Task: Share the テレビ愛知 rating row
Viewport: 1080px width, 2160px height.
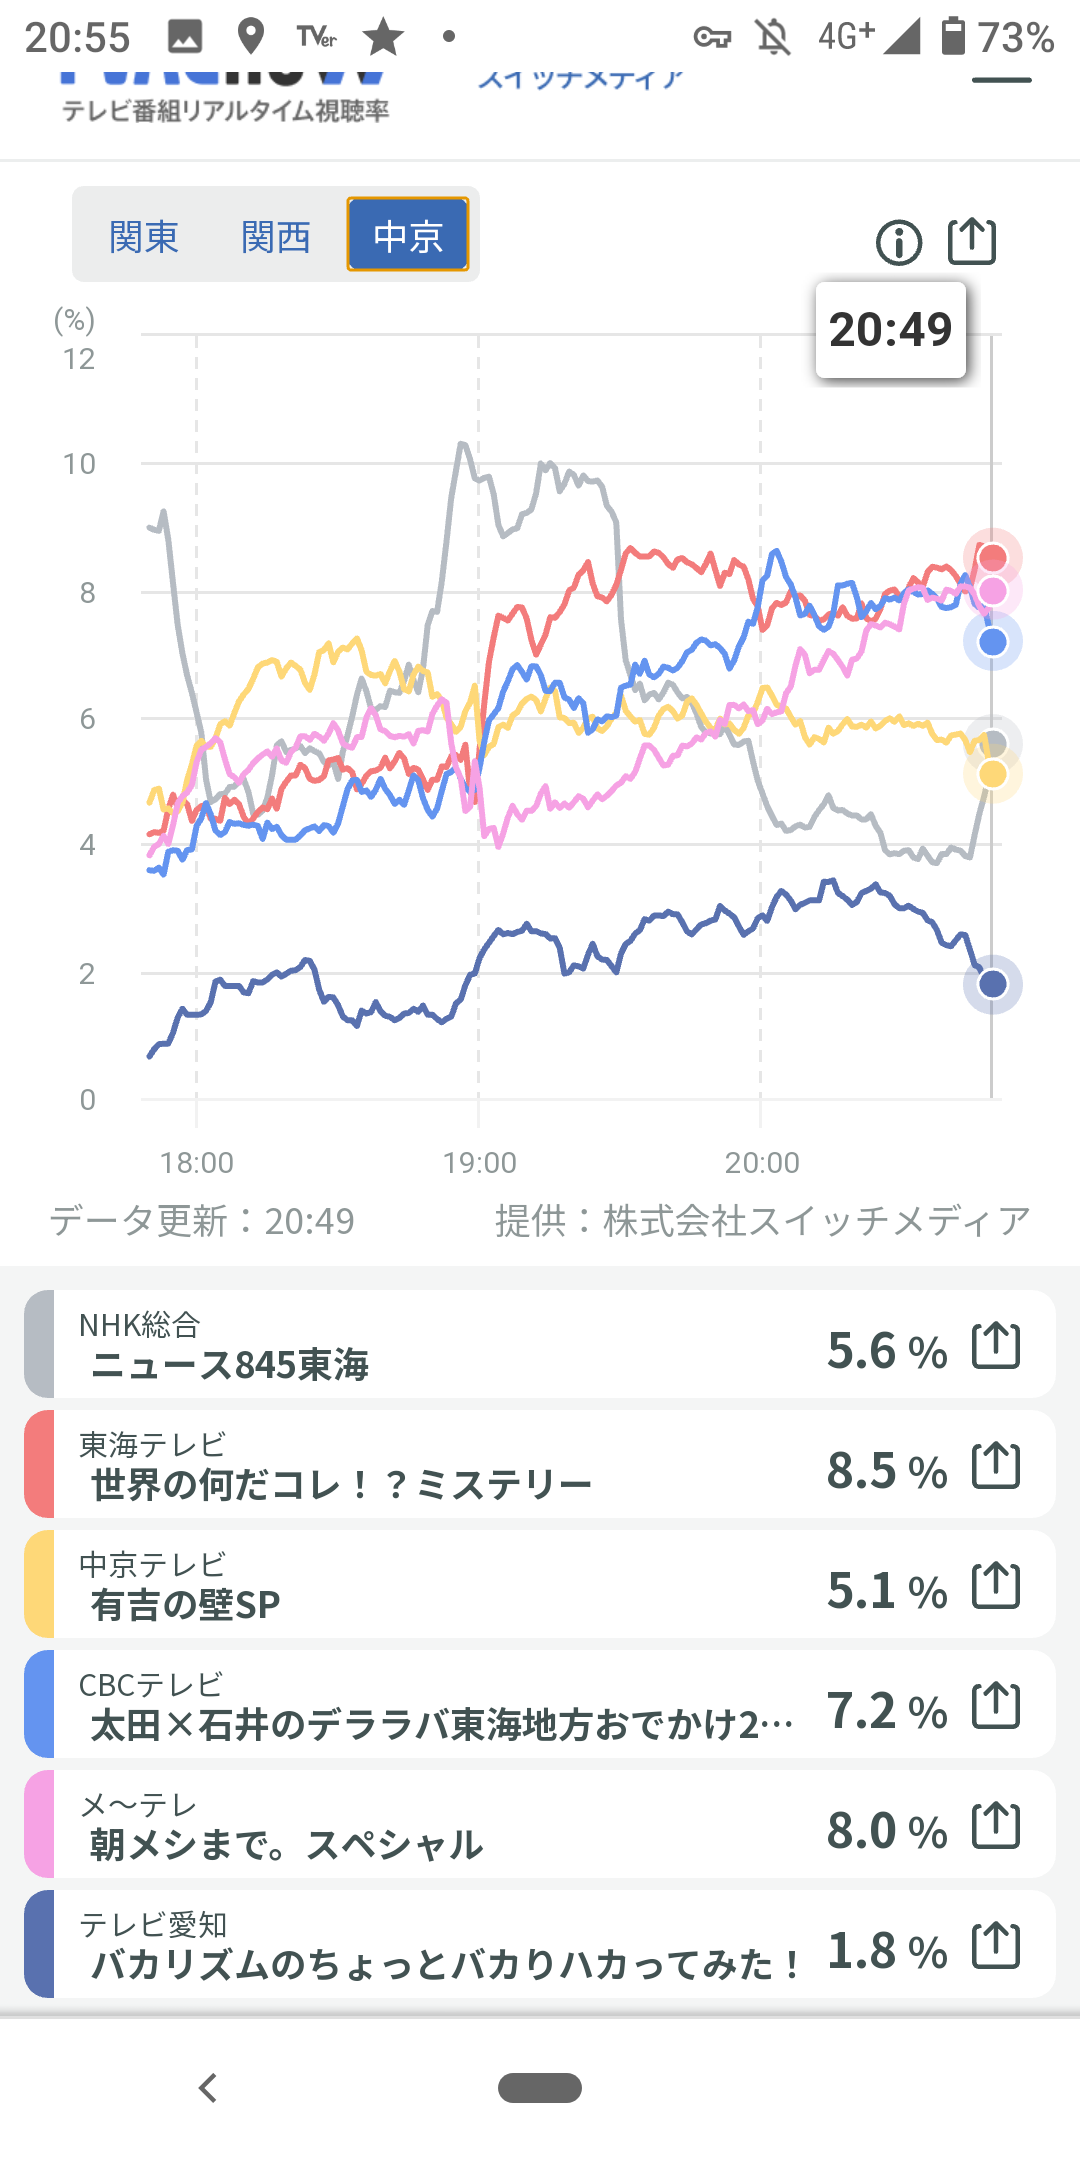Action: [x=996, y=1946]
